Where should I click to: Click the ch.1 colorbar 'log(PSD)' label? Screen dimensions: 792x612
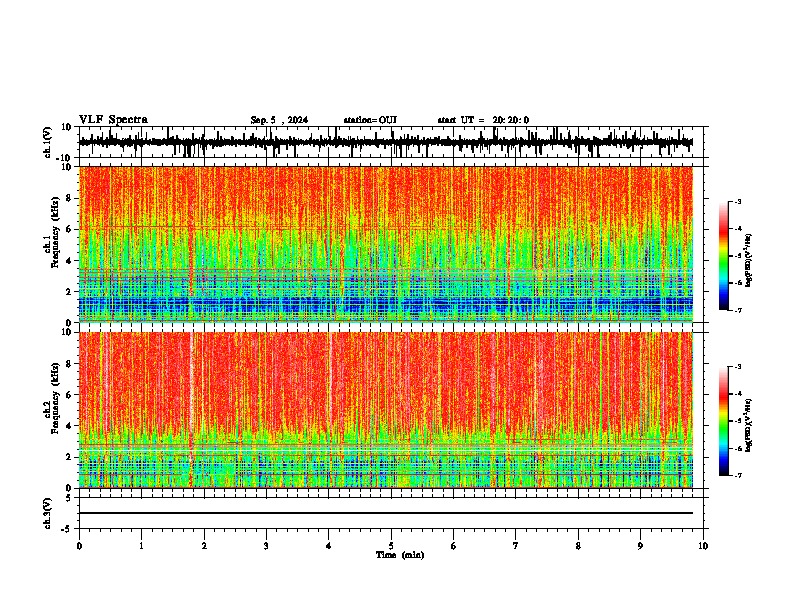click(749, 260)
